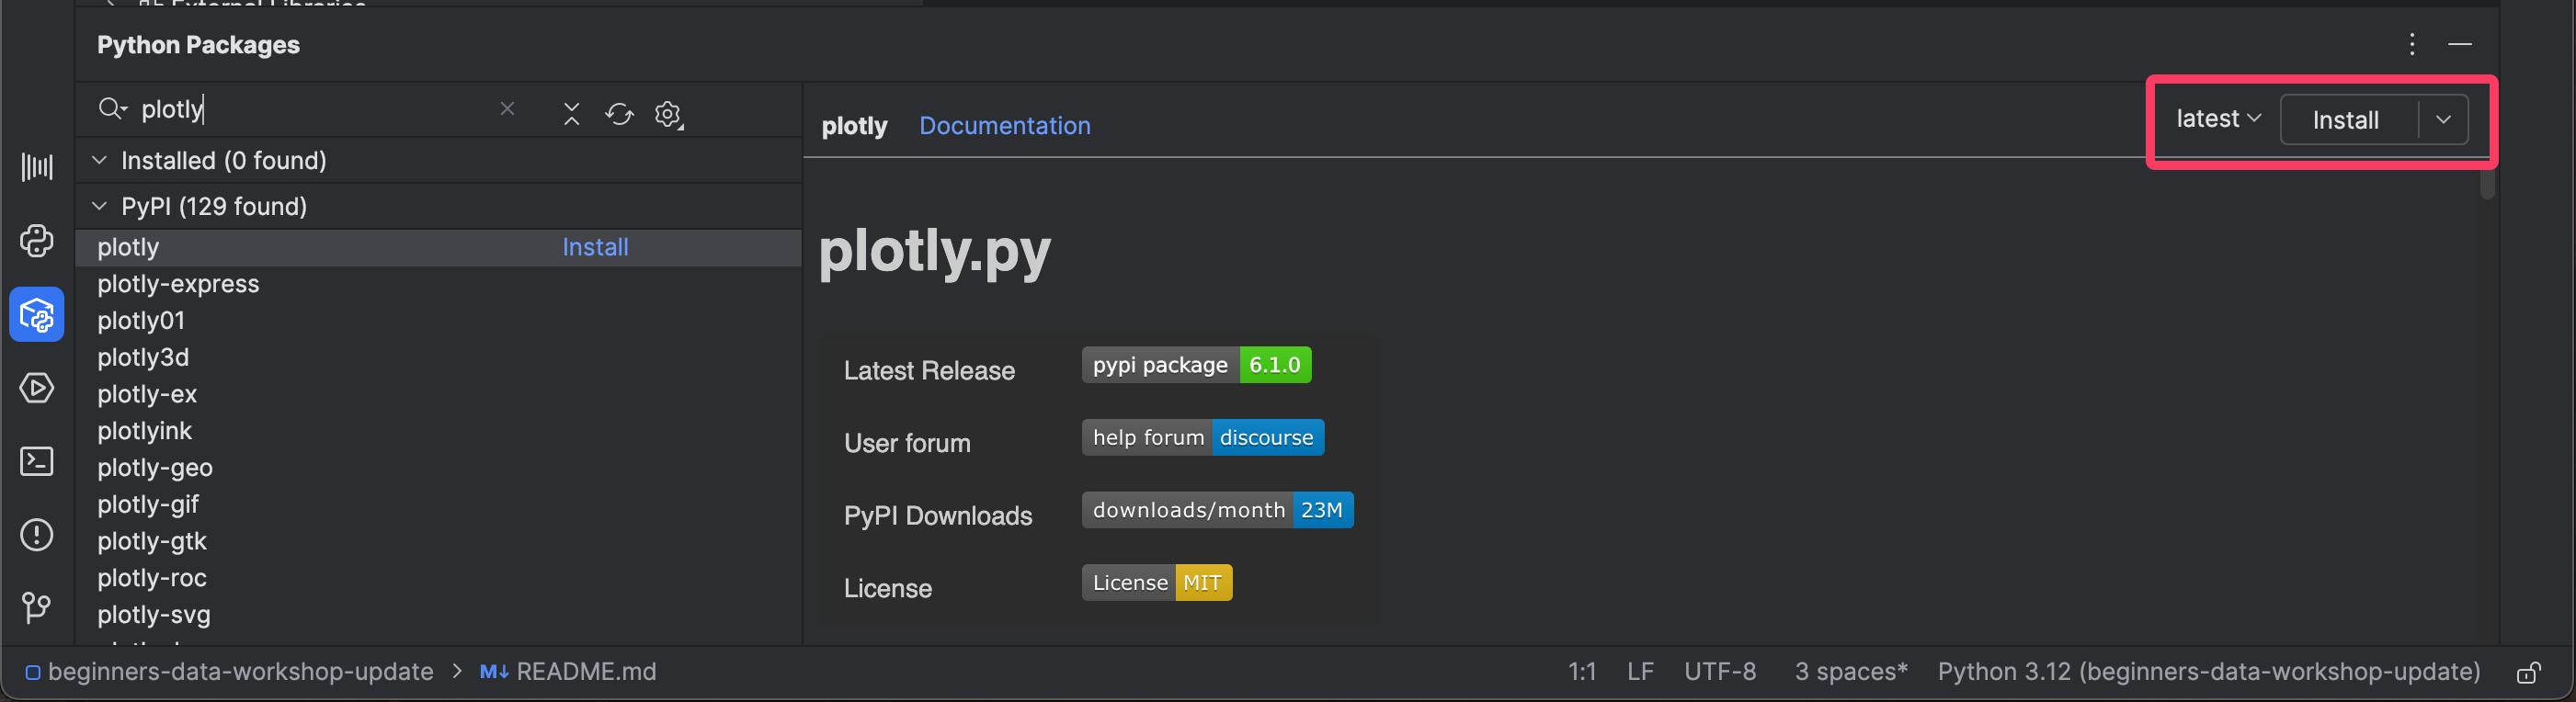Viewport: 2576px width, 702px height.
Task: Click the downloads/month 23M badge
Action: click(x=1217, y=510)
